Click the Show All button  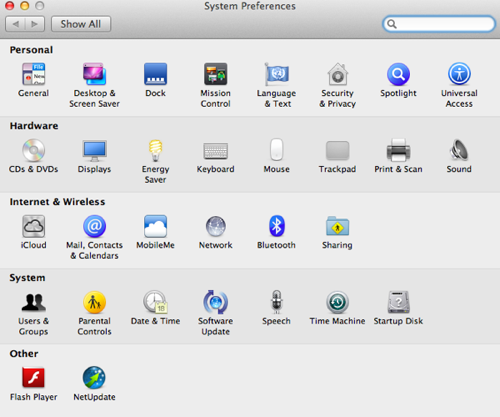click(x=81, y=24)
